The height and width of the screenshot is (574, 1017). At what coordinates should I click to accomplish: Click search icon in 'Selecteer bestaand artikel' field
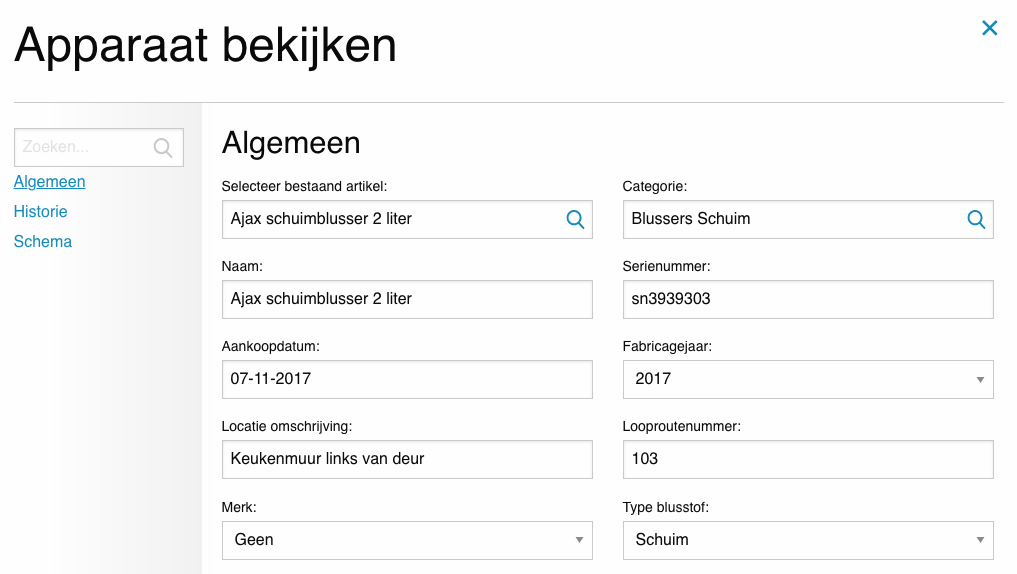click(575, 219)
